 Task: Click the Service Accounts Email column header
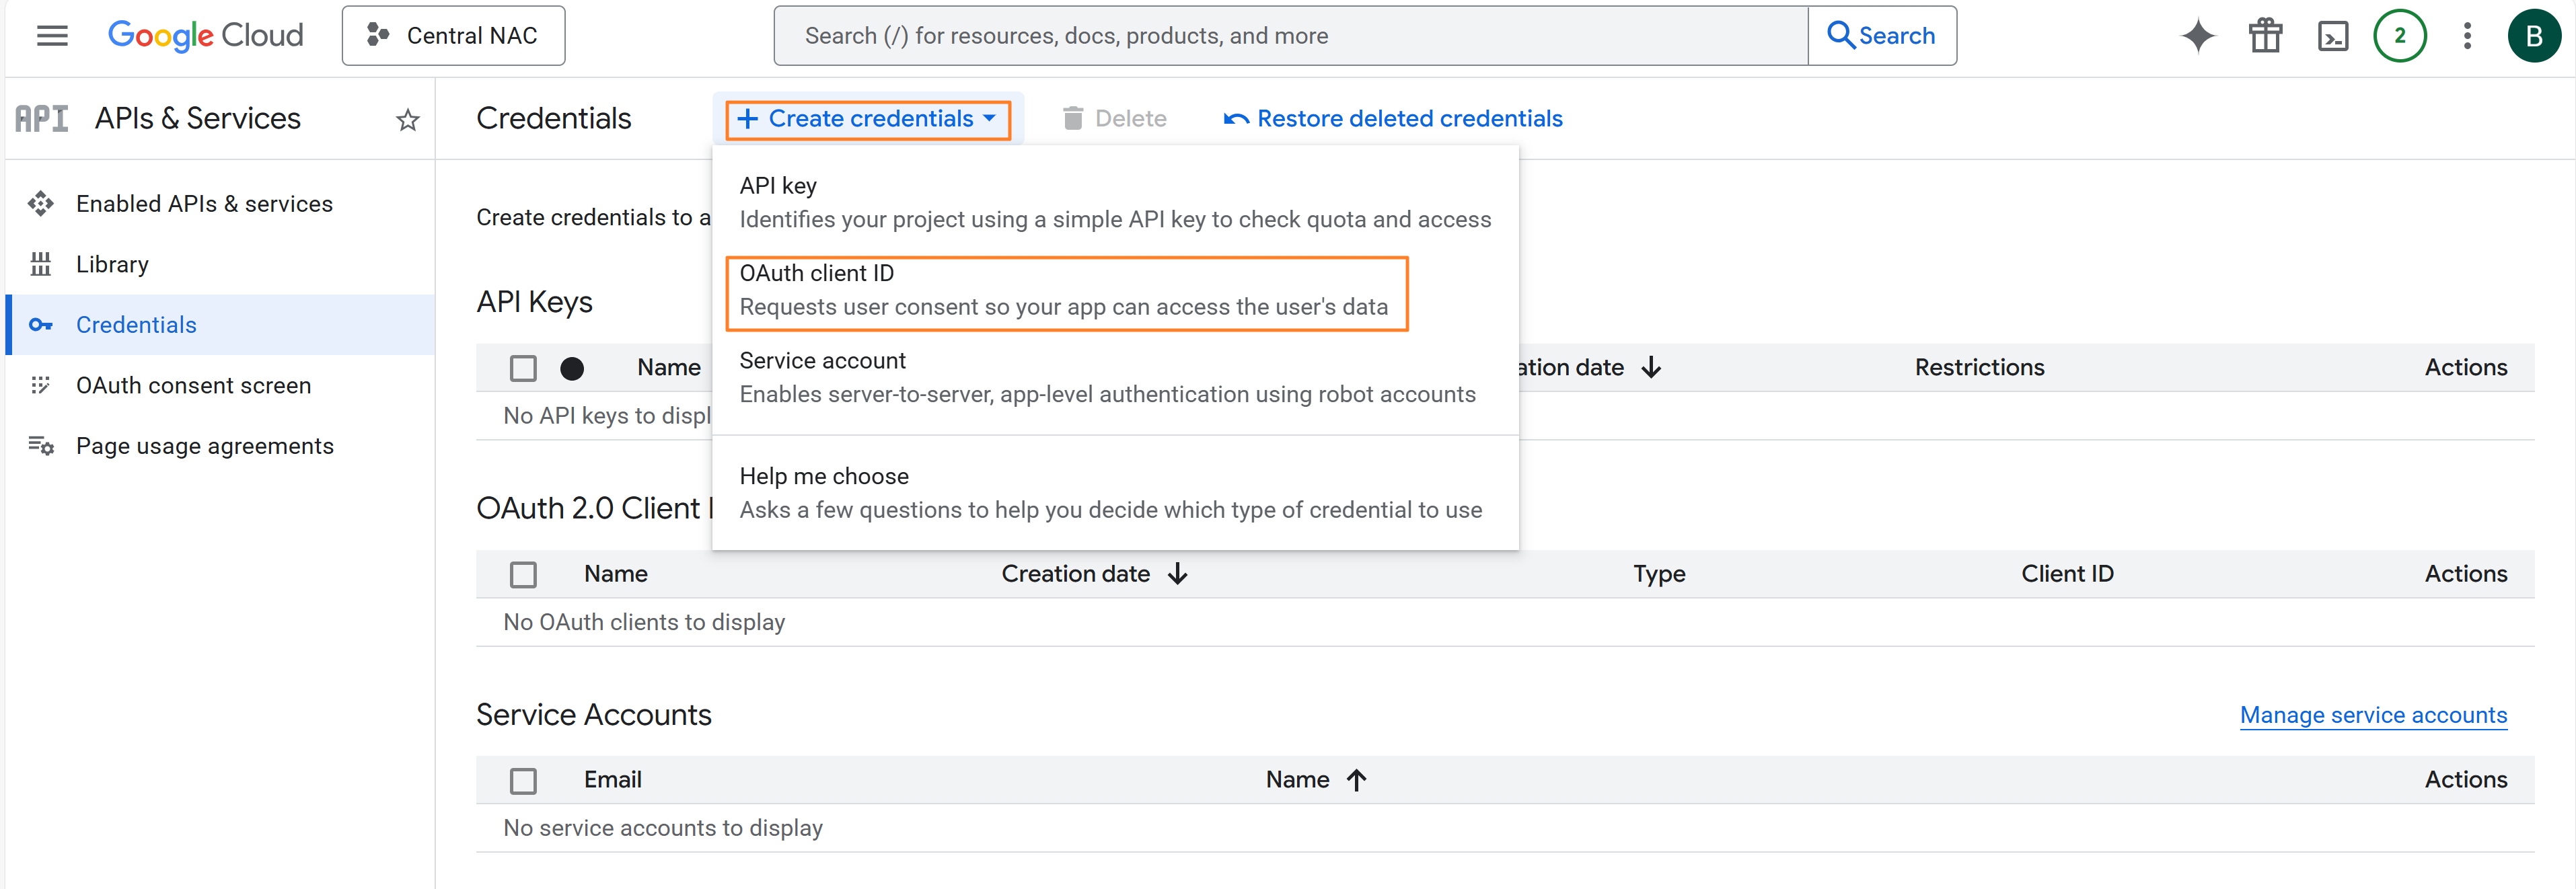(613, 780)
